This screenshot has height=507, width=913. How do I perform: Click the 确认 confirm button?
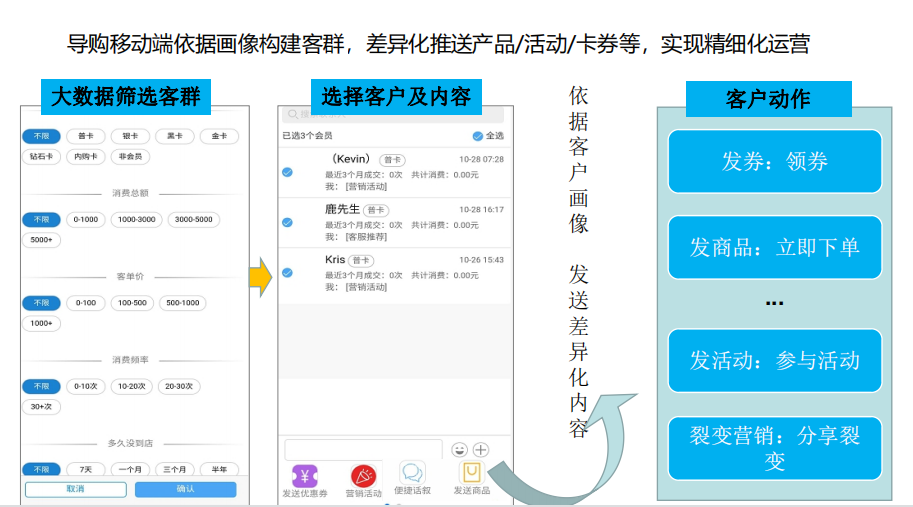185,489
